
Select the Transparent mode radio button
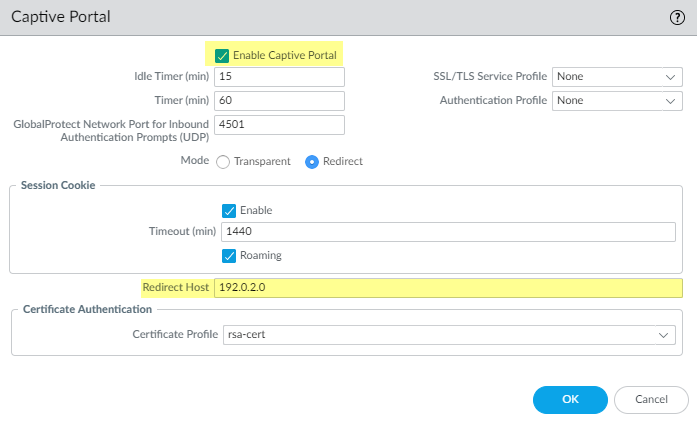[223, 161]
